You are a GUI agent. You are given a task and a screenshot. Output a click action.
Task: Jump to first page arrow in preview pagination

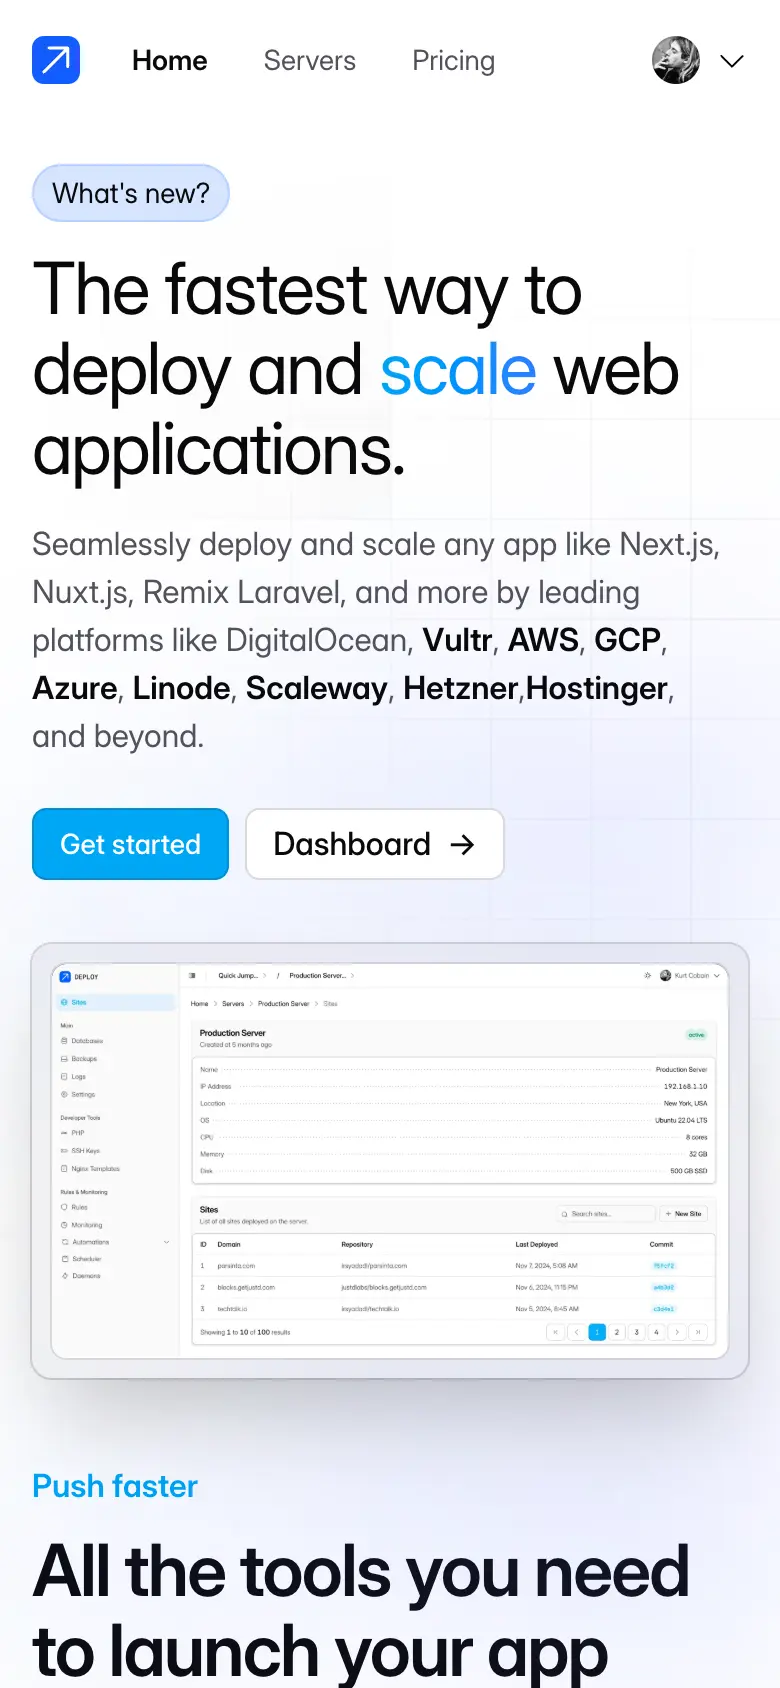pyautogui.click(x=555, y=1332)
